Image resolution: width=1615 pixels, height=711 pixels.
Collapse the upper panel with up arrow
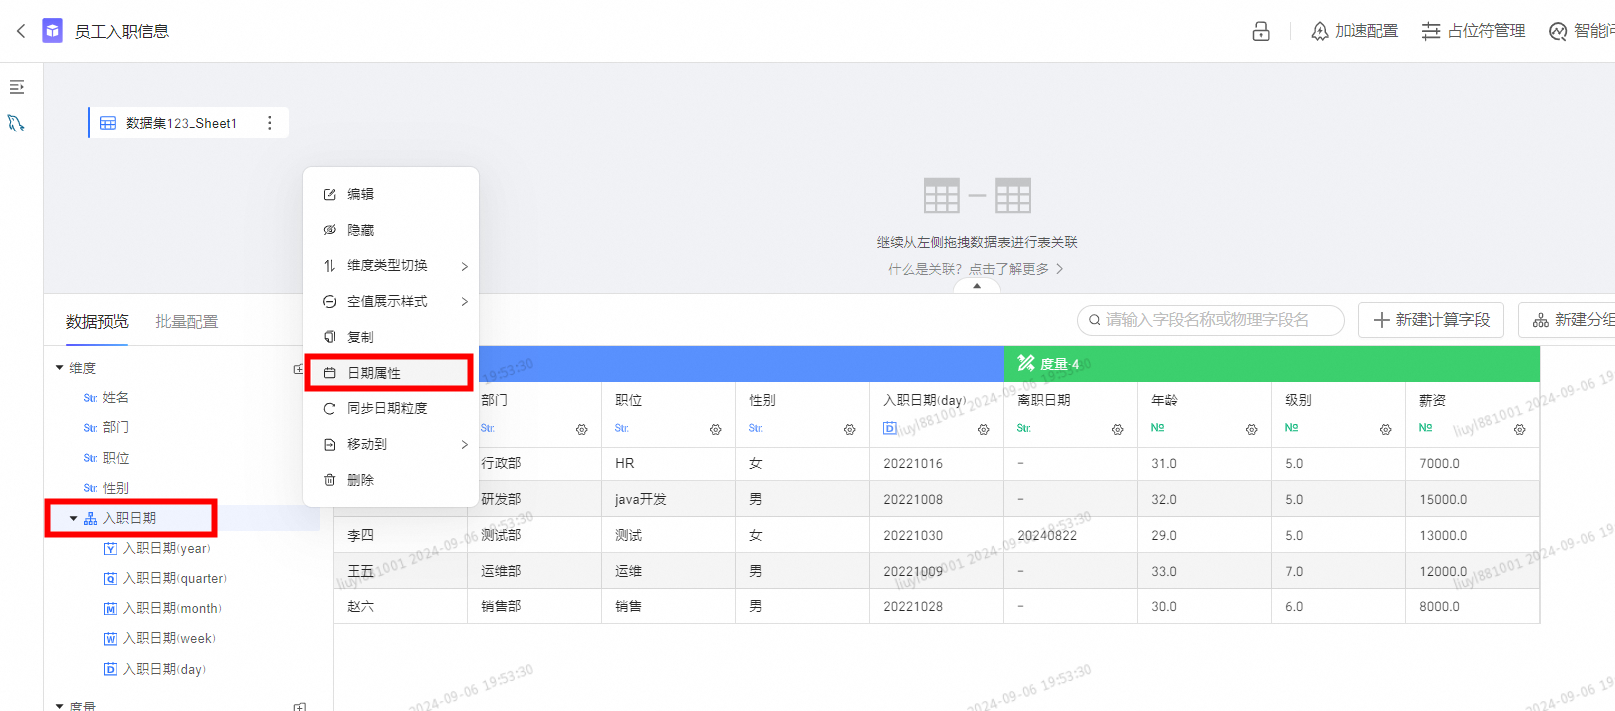point(977,286)
